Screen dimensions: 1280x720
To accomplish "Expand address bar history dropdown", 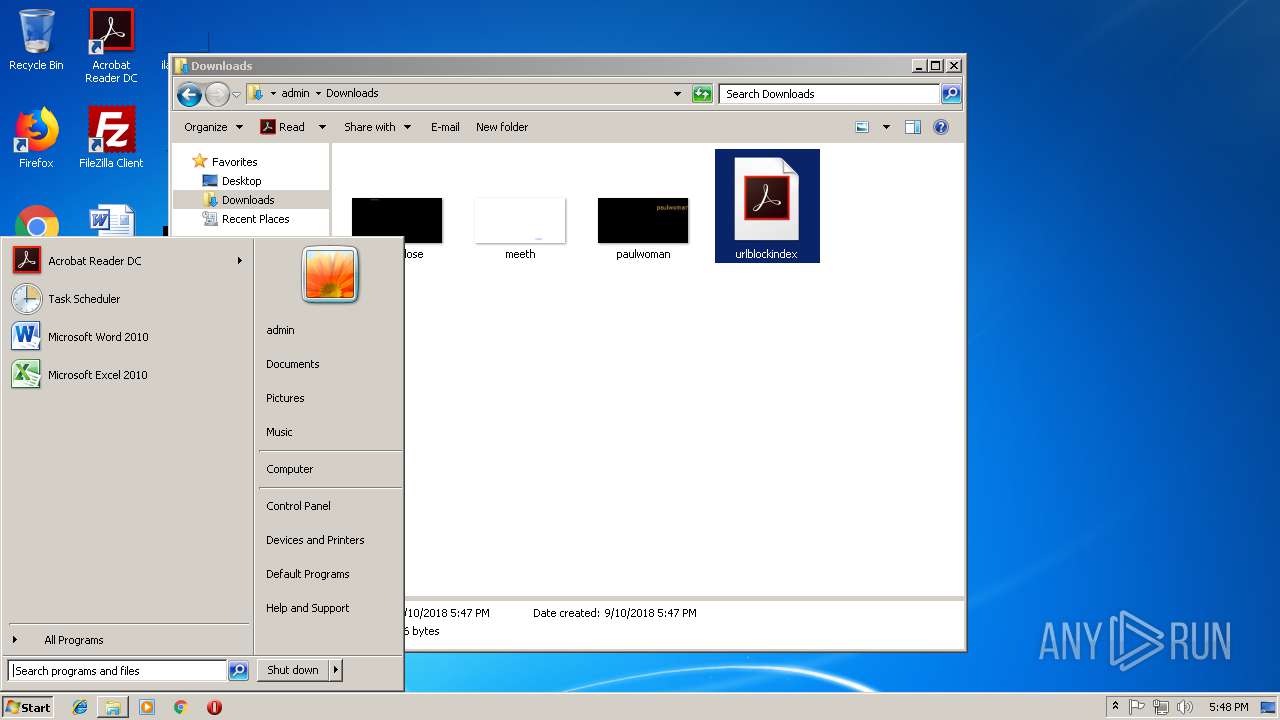I will [677, 94].
